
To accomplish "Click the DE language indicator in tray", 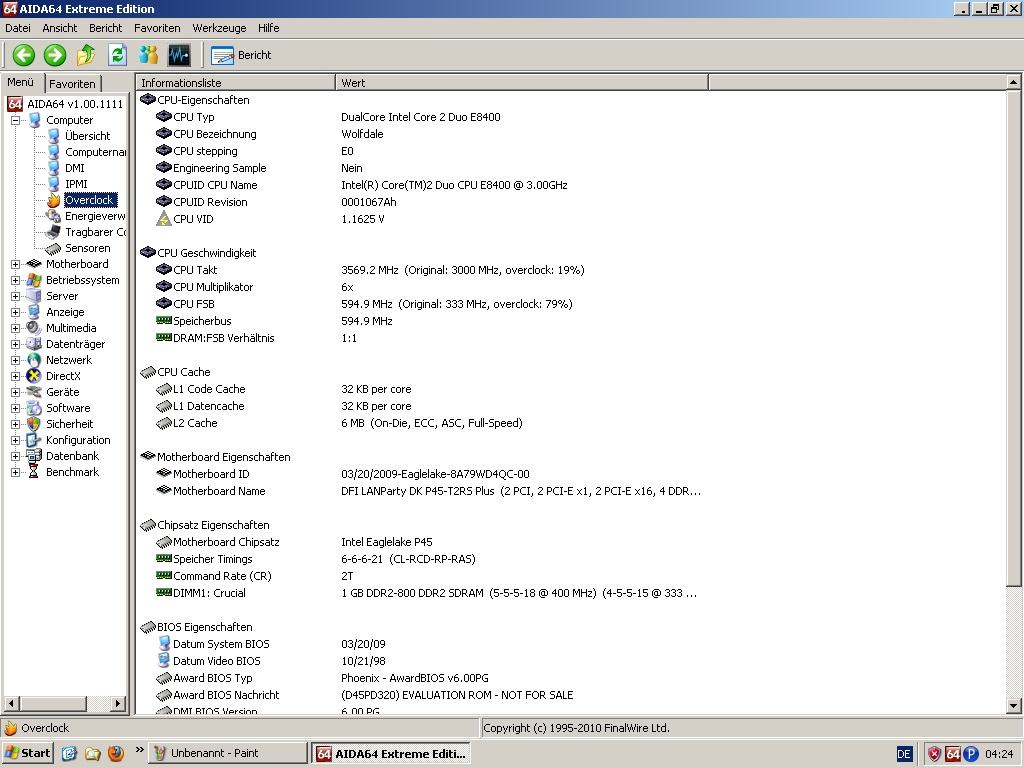I will tap(904, 754).
